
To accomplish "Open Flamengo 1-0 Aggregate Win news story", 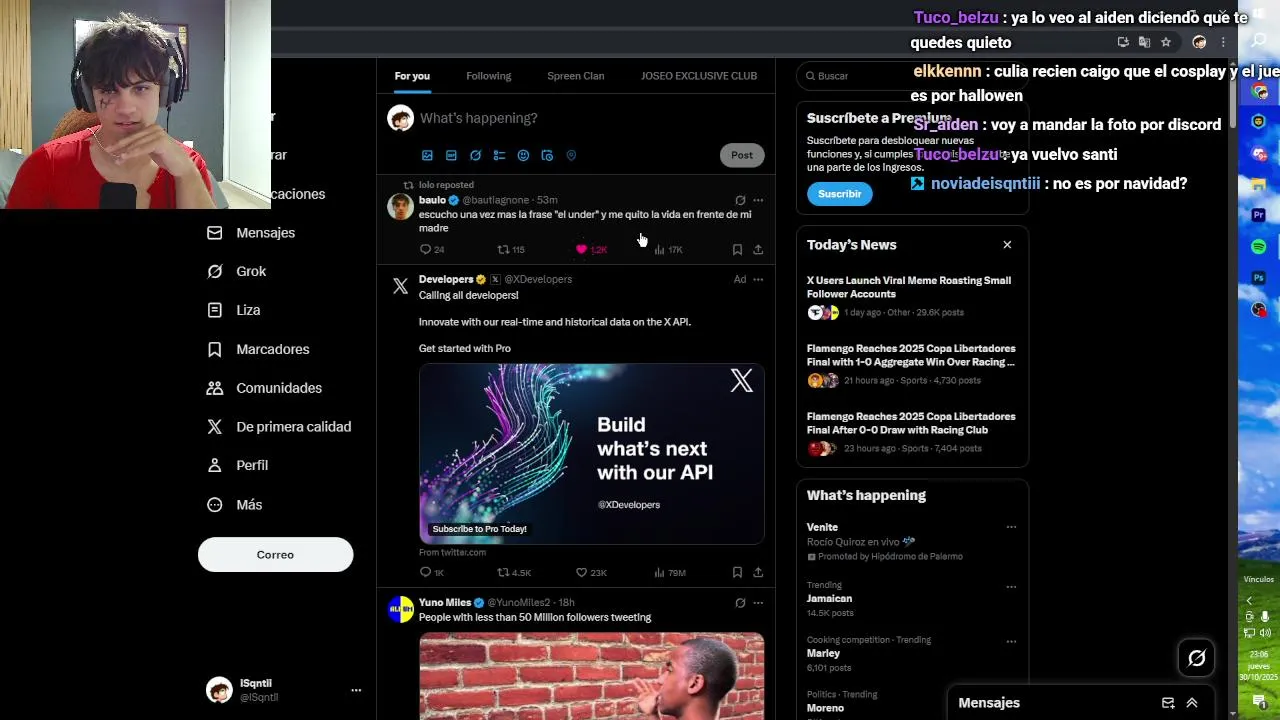I will [x=912, y=364].
